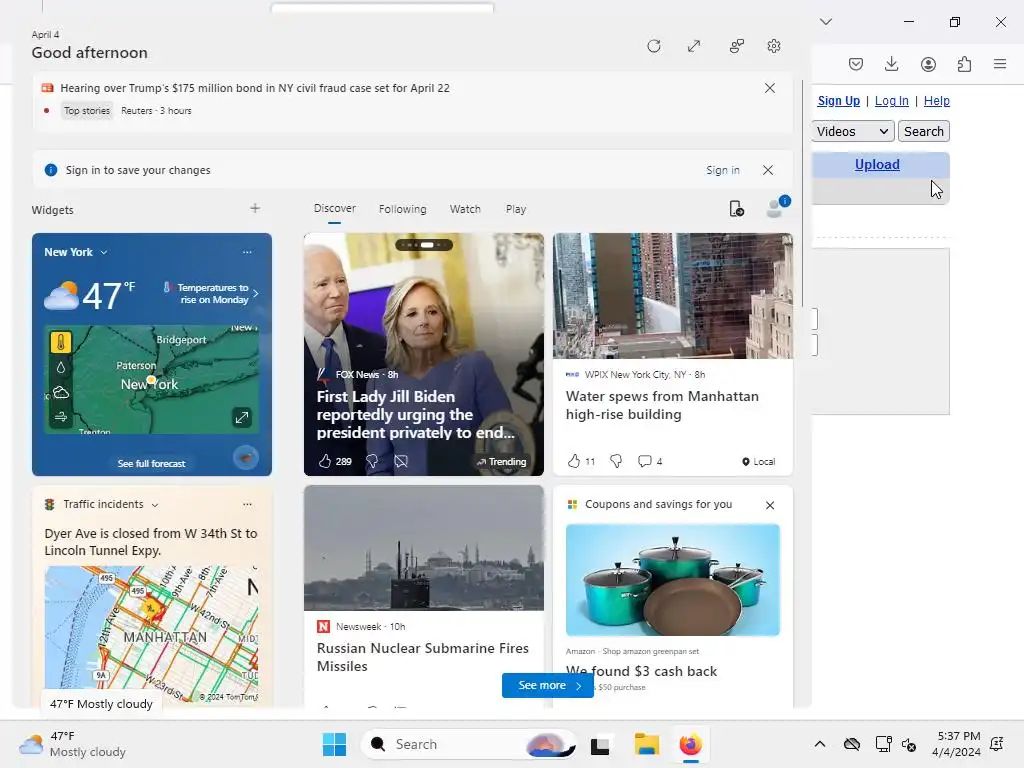Add a widget with plus icon

pos(255,208)
